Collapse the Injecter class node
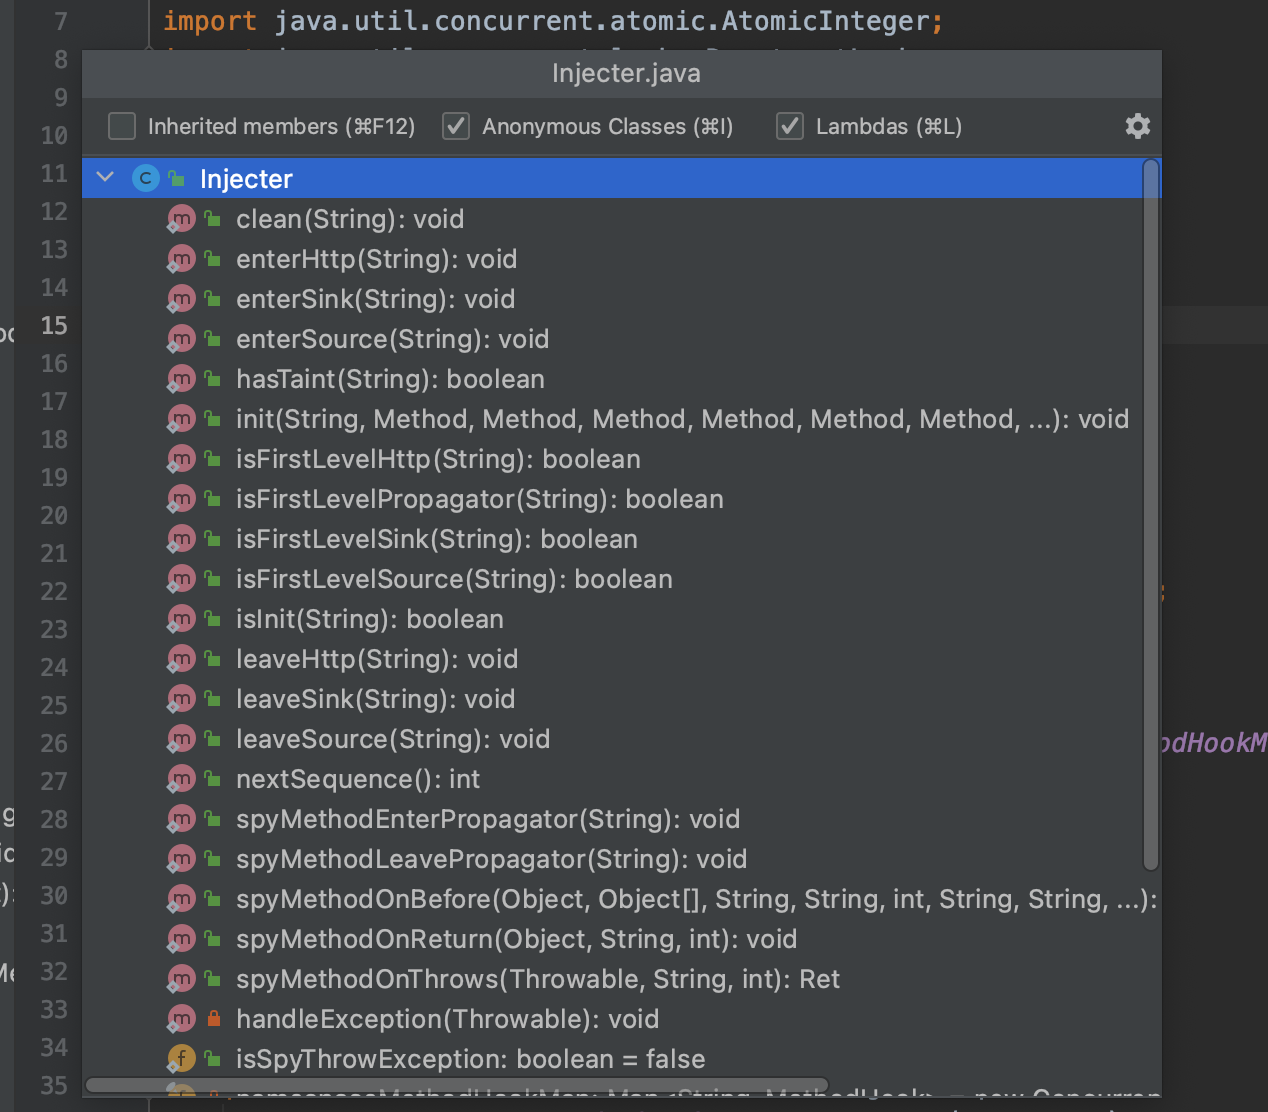The width and height of the screenshot is (1268, 1112). pos(105,178)
